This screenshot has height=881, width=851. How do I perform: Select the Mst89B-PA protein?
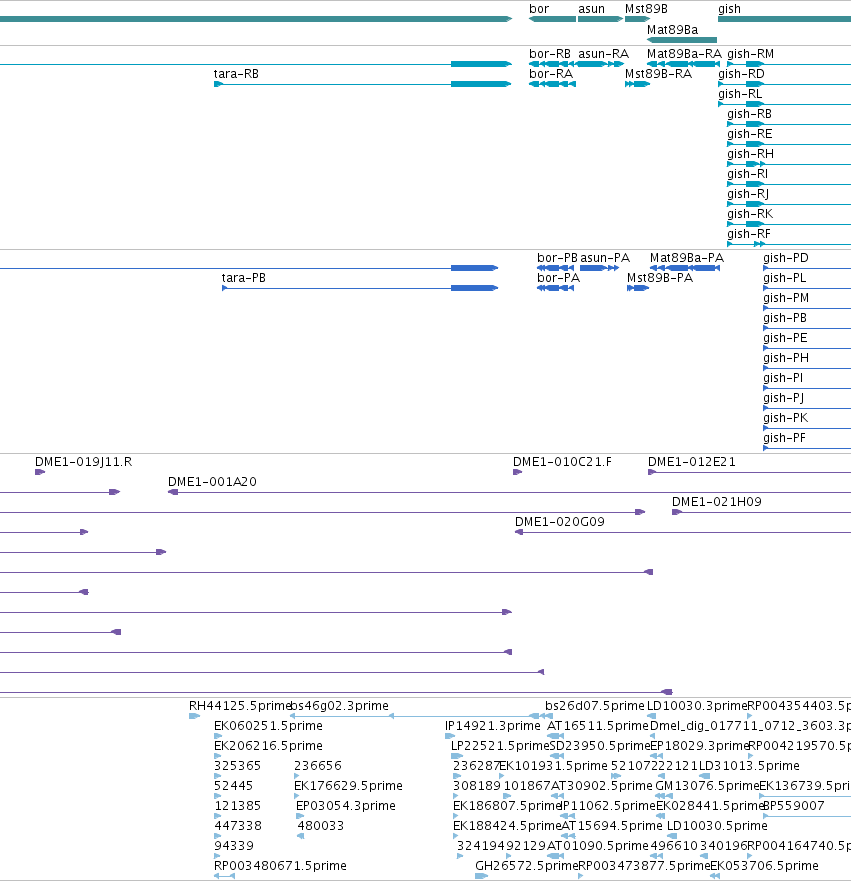pos(638,288)
